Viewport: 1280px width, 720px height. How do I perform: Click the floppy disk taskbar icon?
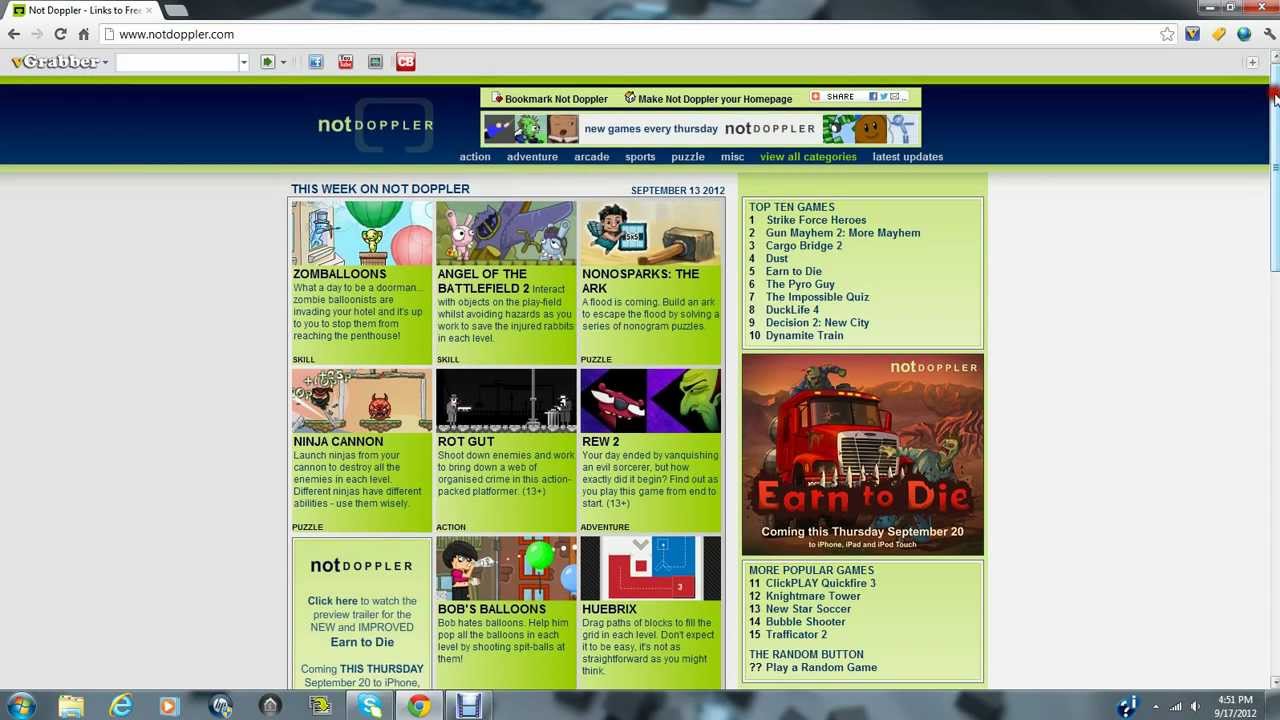coord(469,706)
